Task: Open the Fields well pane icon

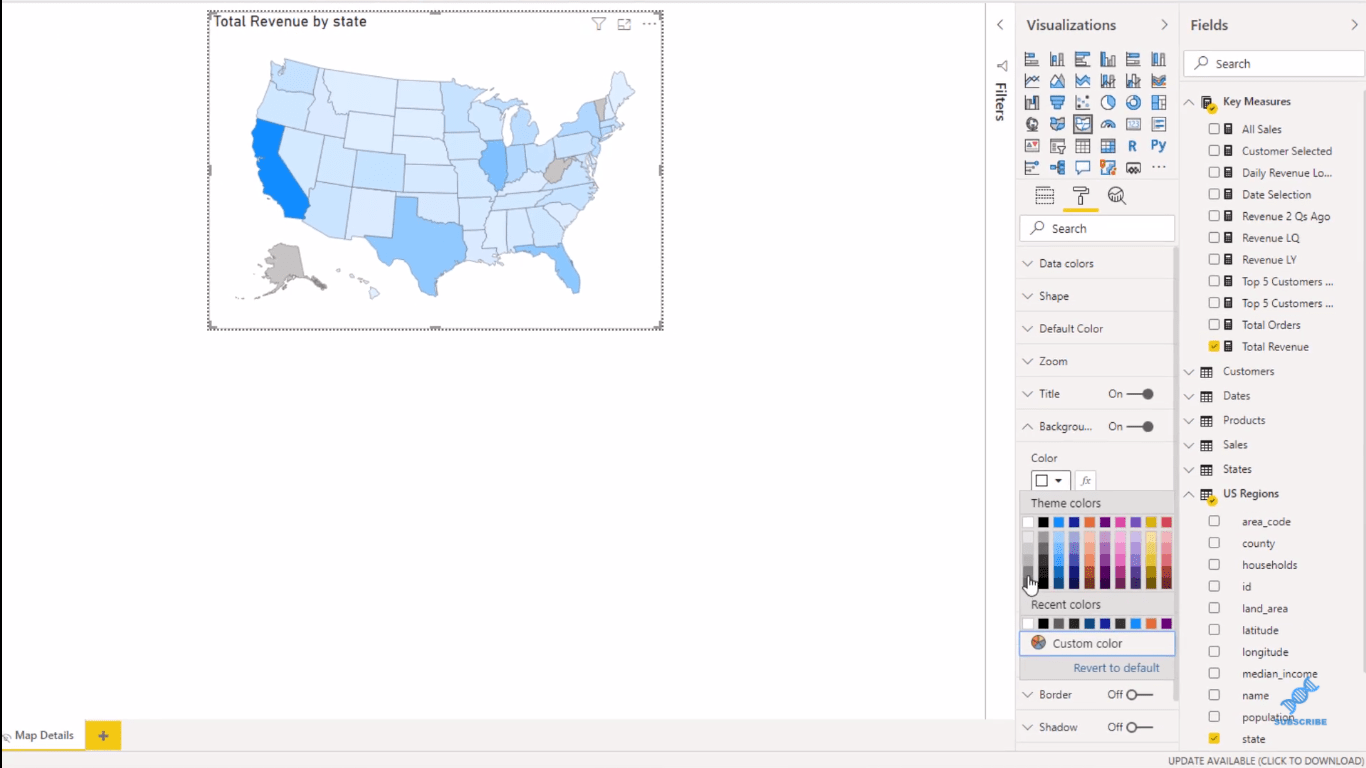Action: click(x=1044, y=196)
